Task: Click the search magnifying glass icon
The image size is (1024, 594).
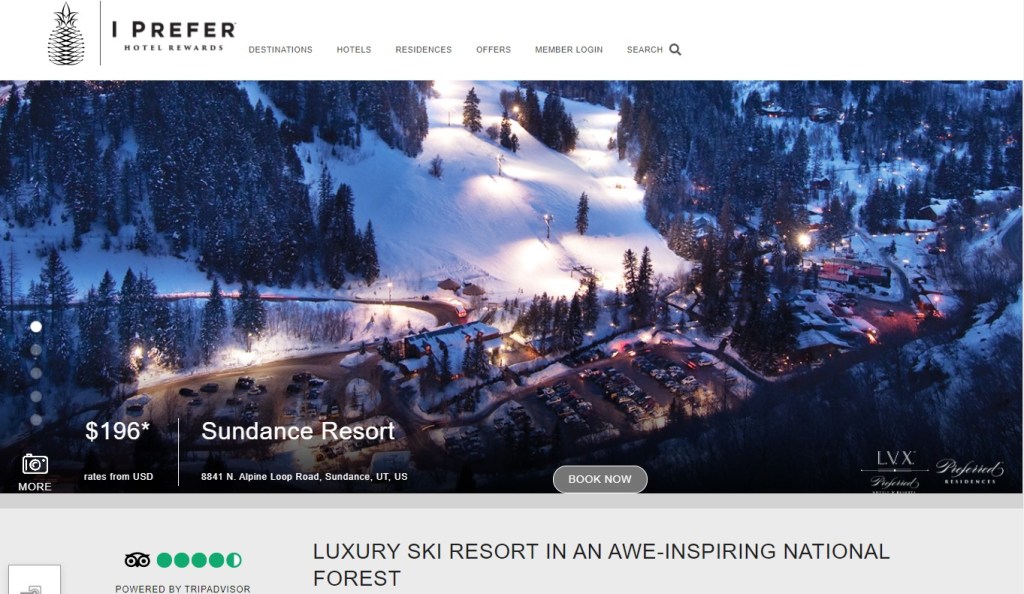Action: pyautogui.click(x=675, y=50)
